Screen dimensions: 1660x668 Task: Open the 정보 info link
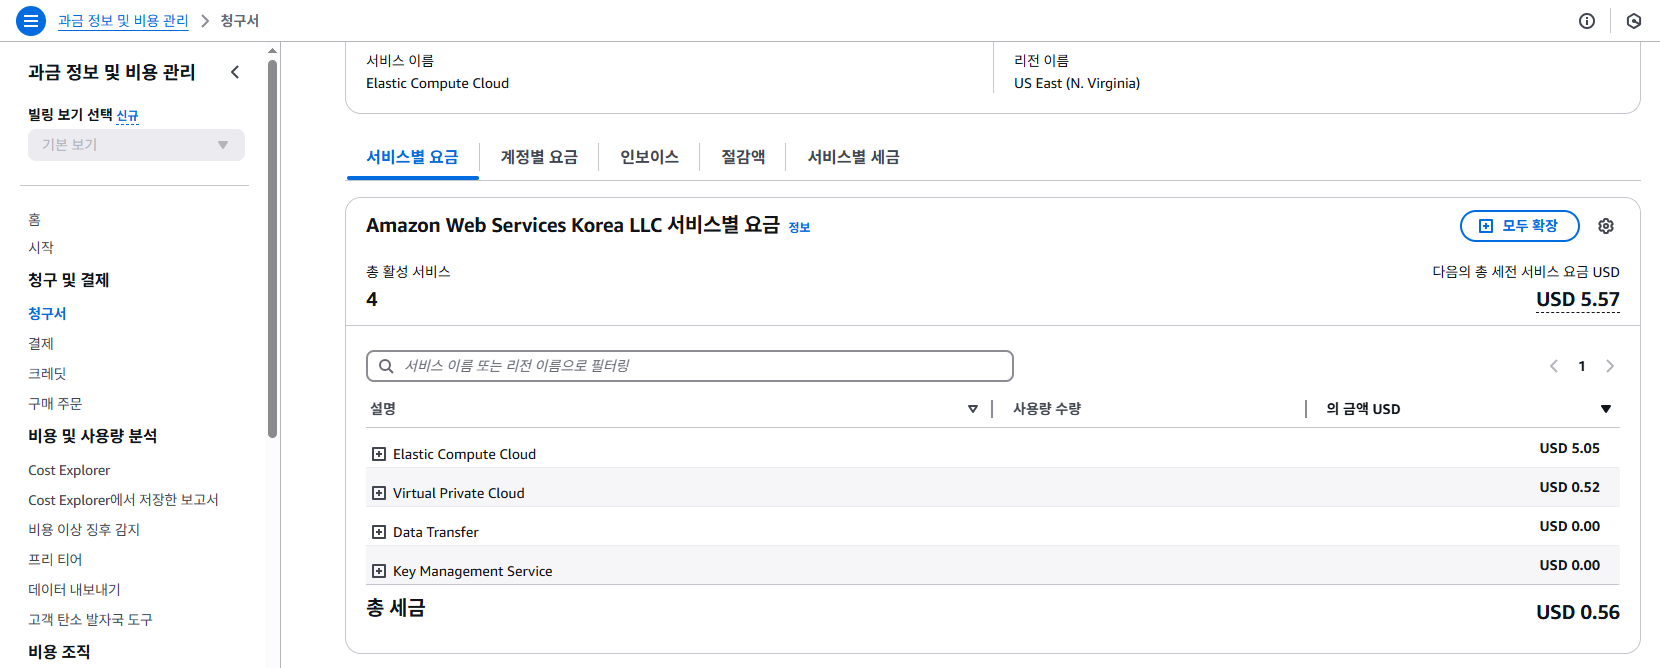tap(799, 228)
